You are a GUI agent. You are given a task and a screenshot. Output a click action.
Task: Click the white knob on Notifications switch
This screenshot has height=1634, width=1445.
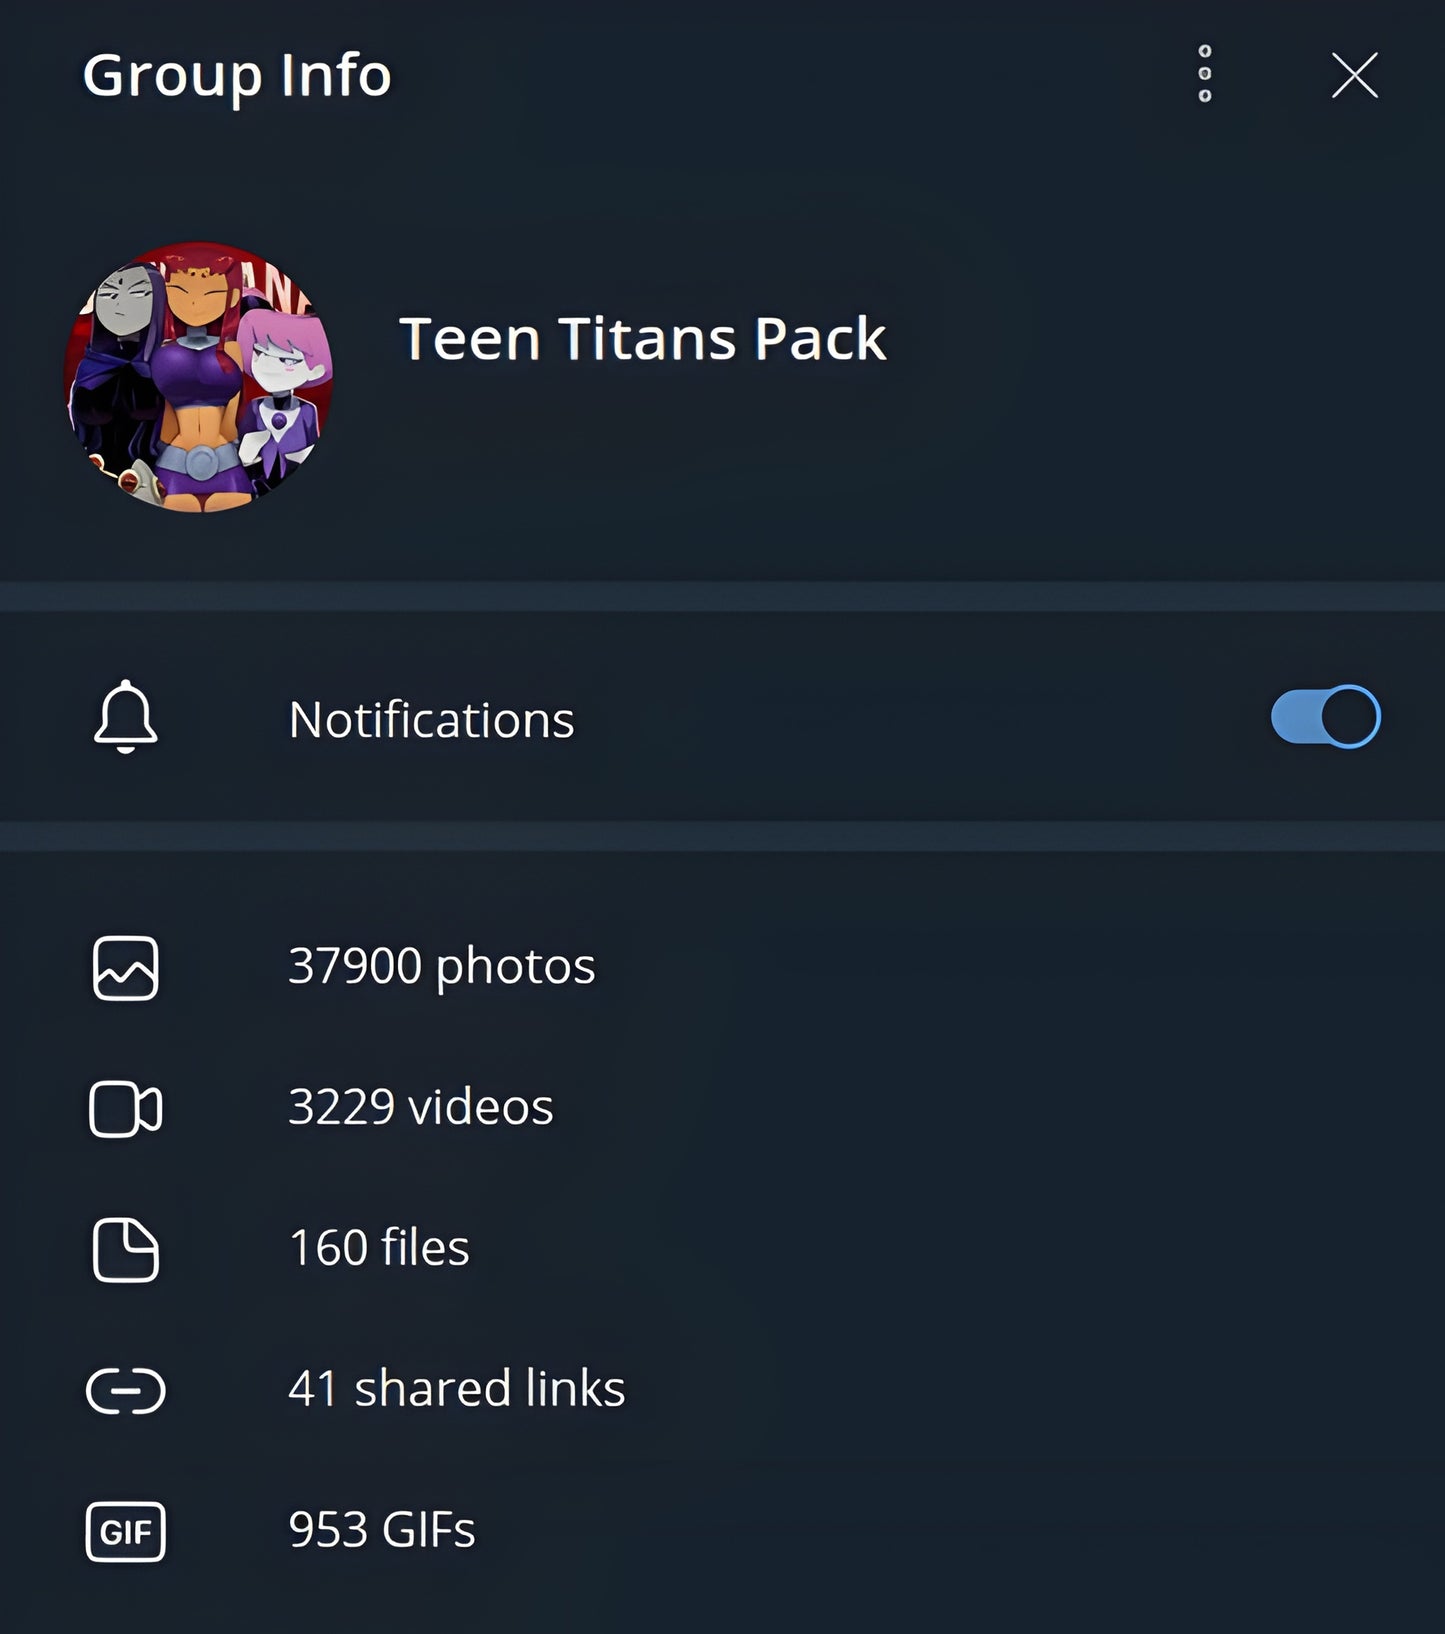(1350, 717)
